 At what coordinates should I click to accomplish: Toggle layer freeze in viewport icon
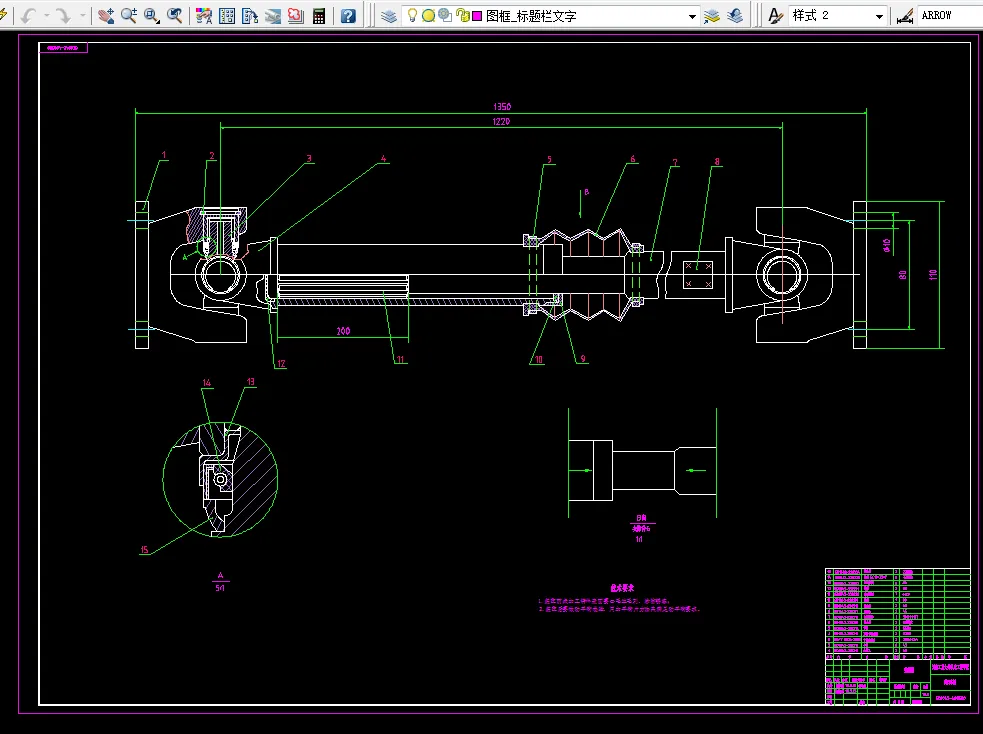pos(444,15)
